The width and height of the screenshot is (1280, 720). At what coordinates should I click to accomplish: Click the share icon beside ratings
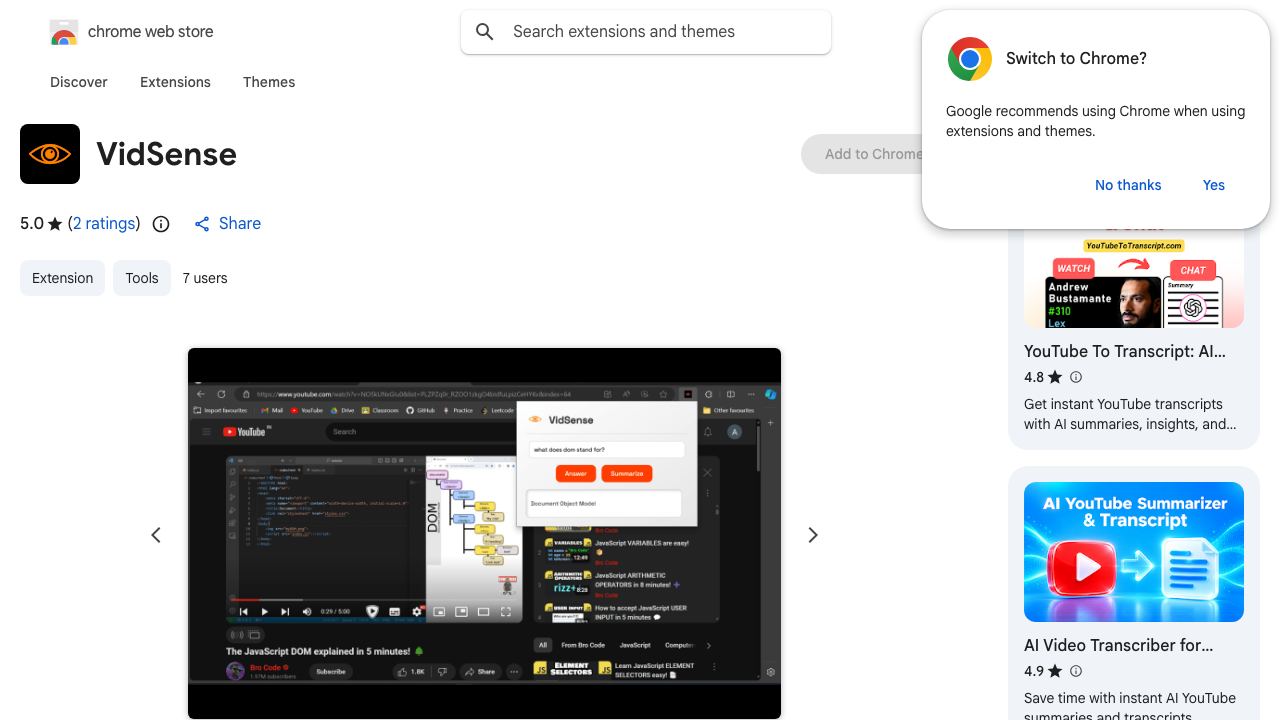pos(202,224)
